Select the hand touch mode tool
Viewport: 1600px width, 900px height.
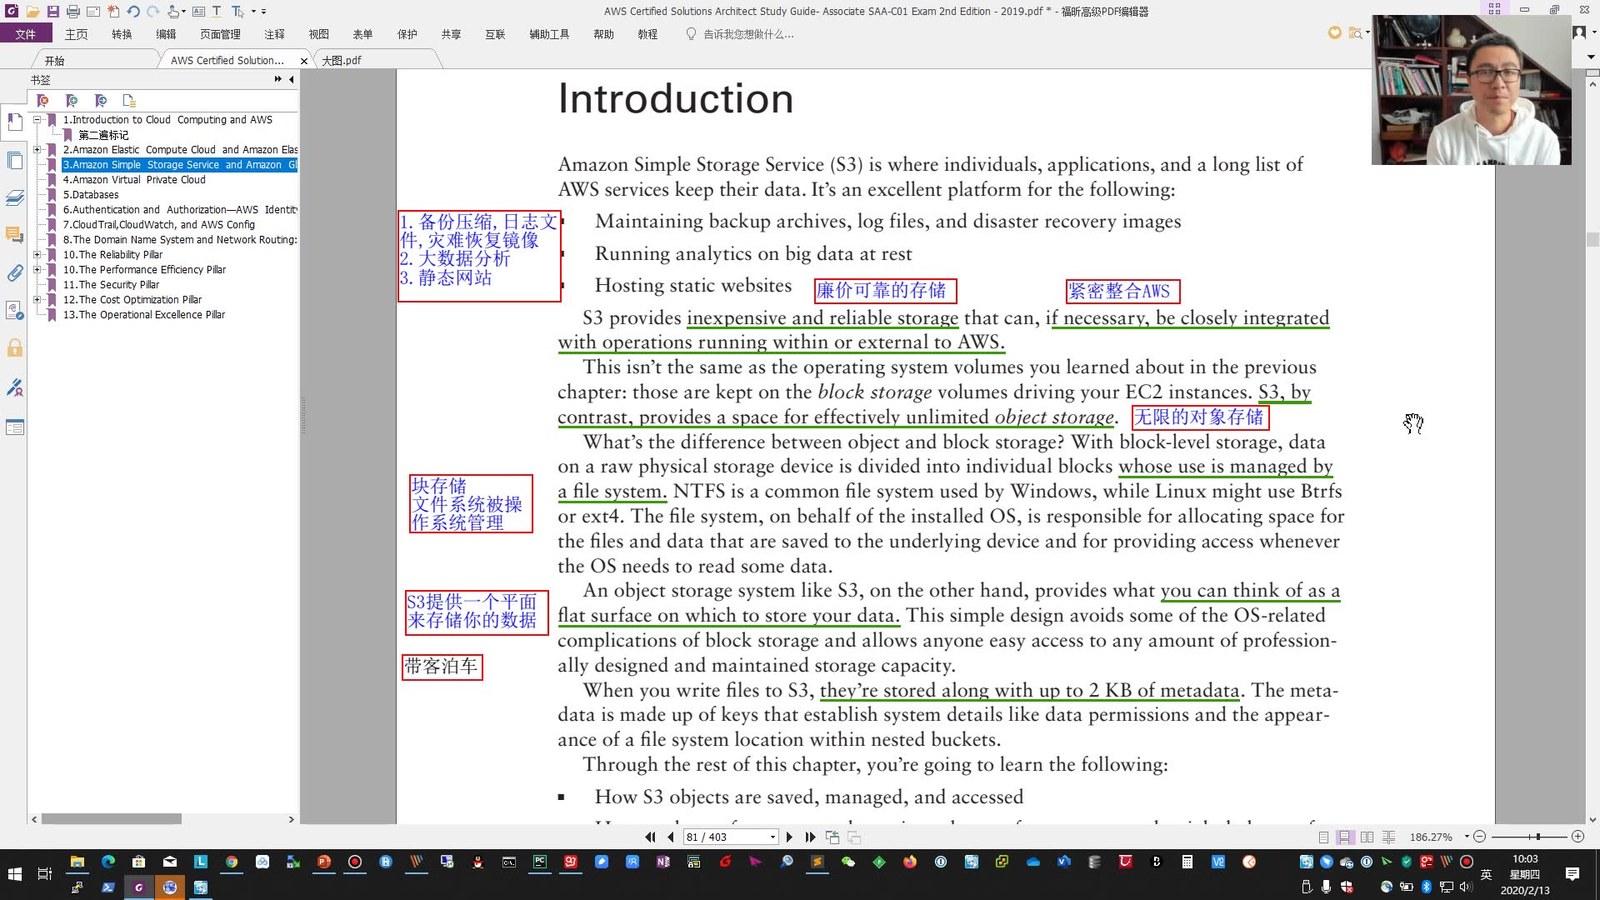[175, 11]
